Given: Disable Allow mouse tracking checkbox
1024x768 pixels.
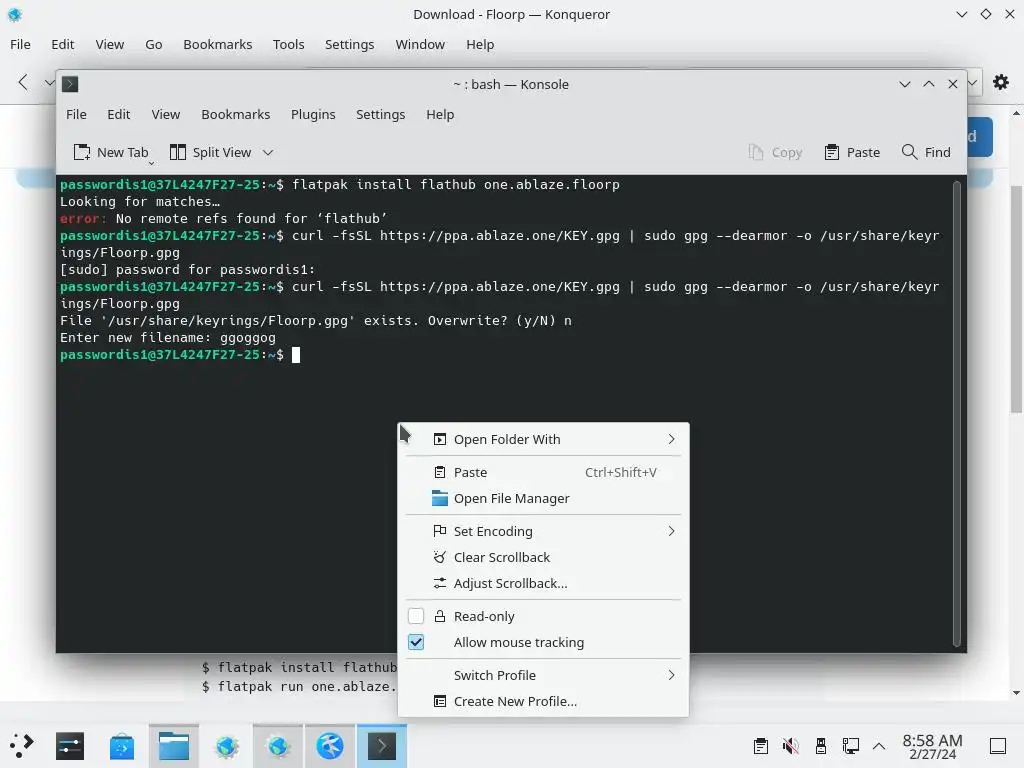Looking at the screenshot, I should 416,642.
